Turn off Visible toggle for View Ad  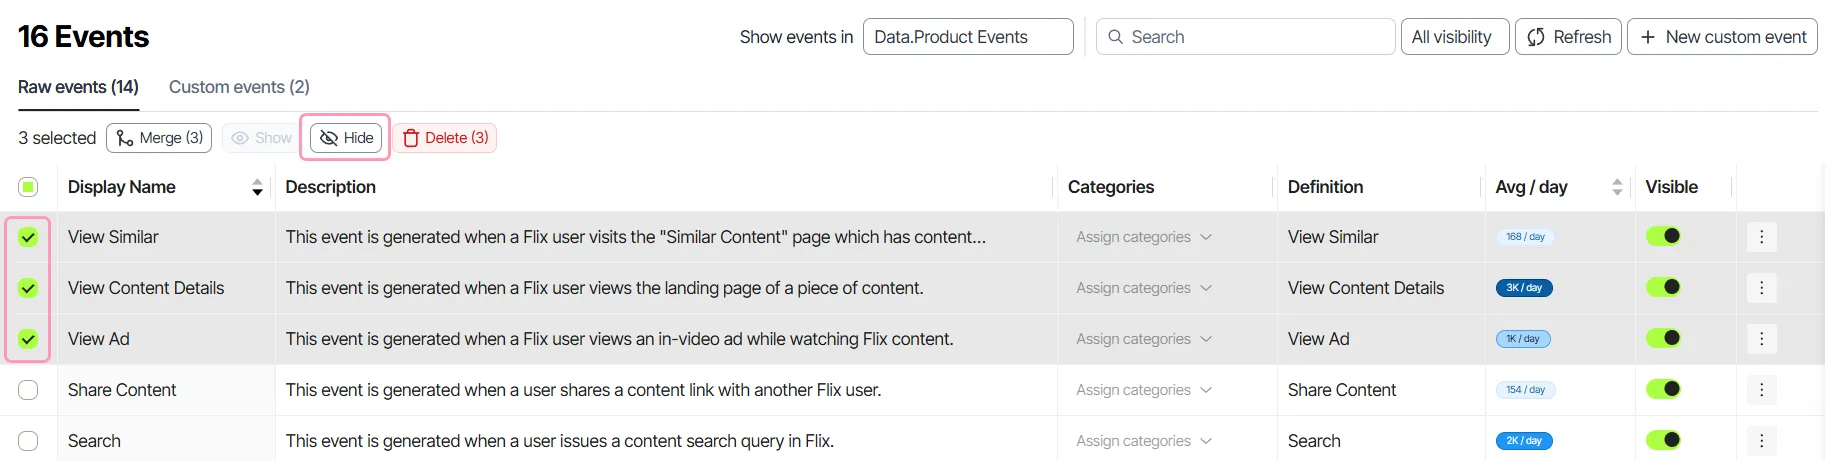[x=1664, y=338]
